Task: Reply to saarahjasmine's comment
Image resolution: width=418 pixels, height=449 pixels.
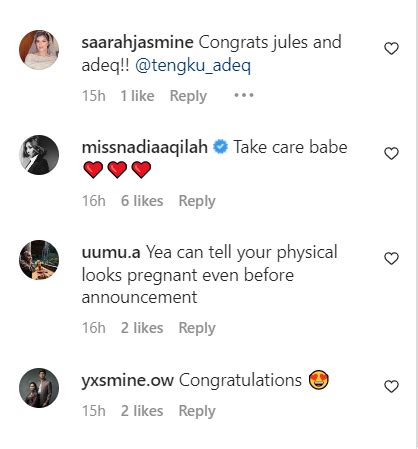Action: click(188, 96)
